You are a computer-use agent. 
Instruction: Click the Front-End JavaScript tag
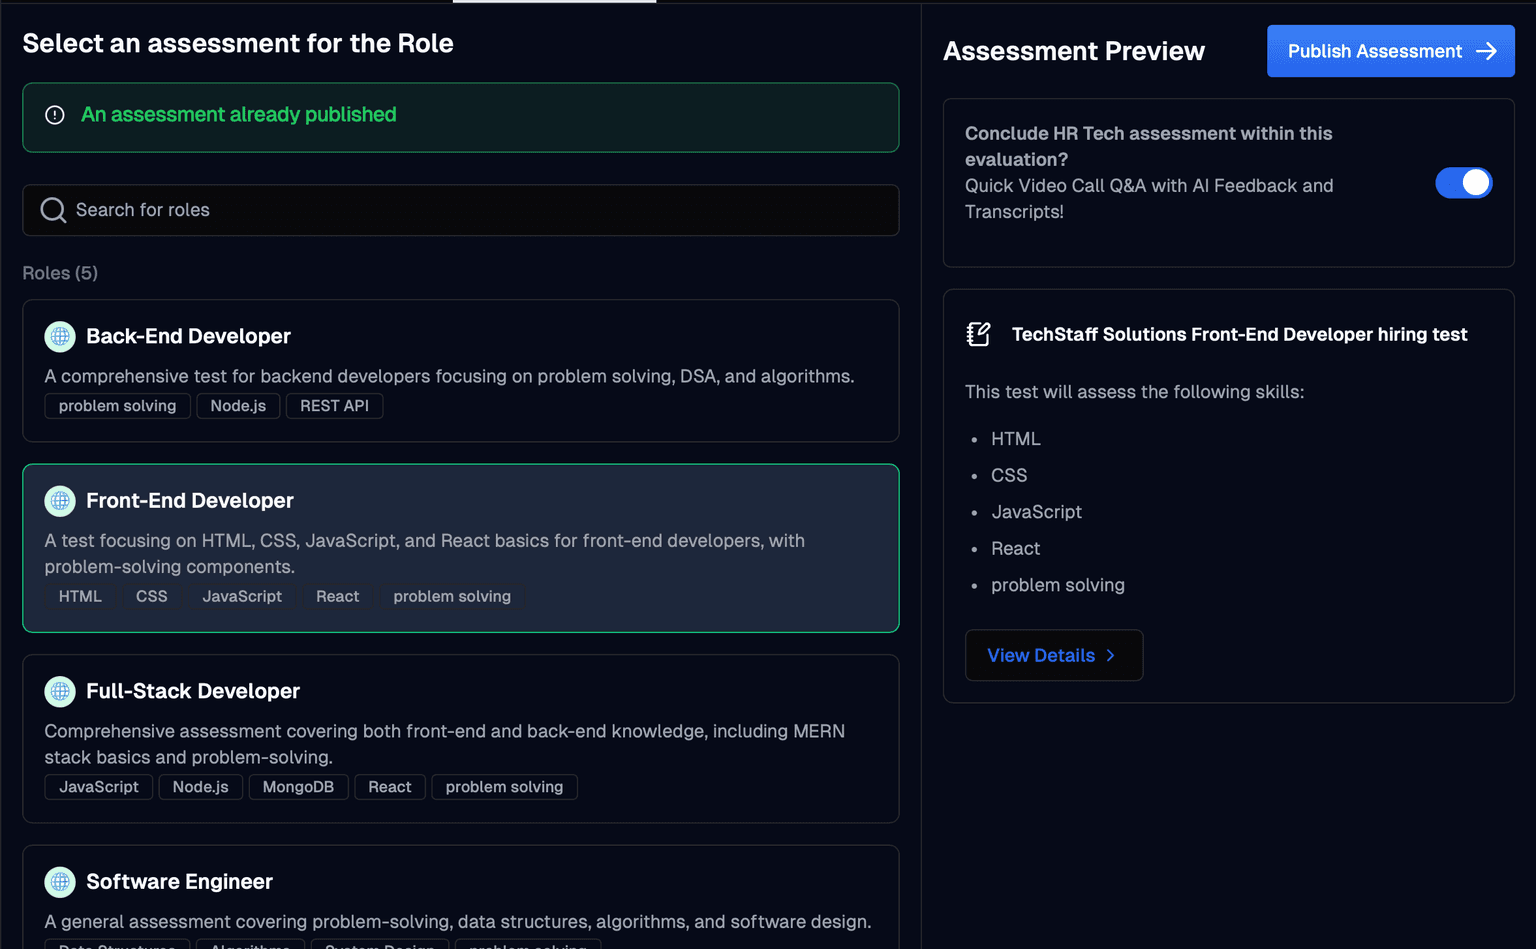point(242,596)
